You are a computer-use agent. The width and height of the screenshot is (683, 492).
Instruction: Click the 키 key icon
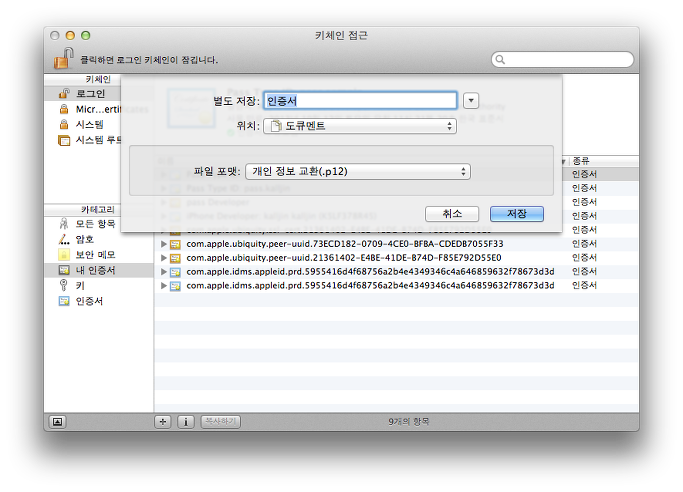[64, 286]
